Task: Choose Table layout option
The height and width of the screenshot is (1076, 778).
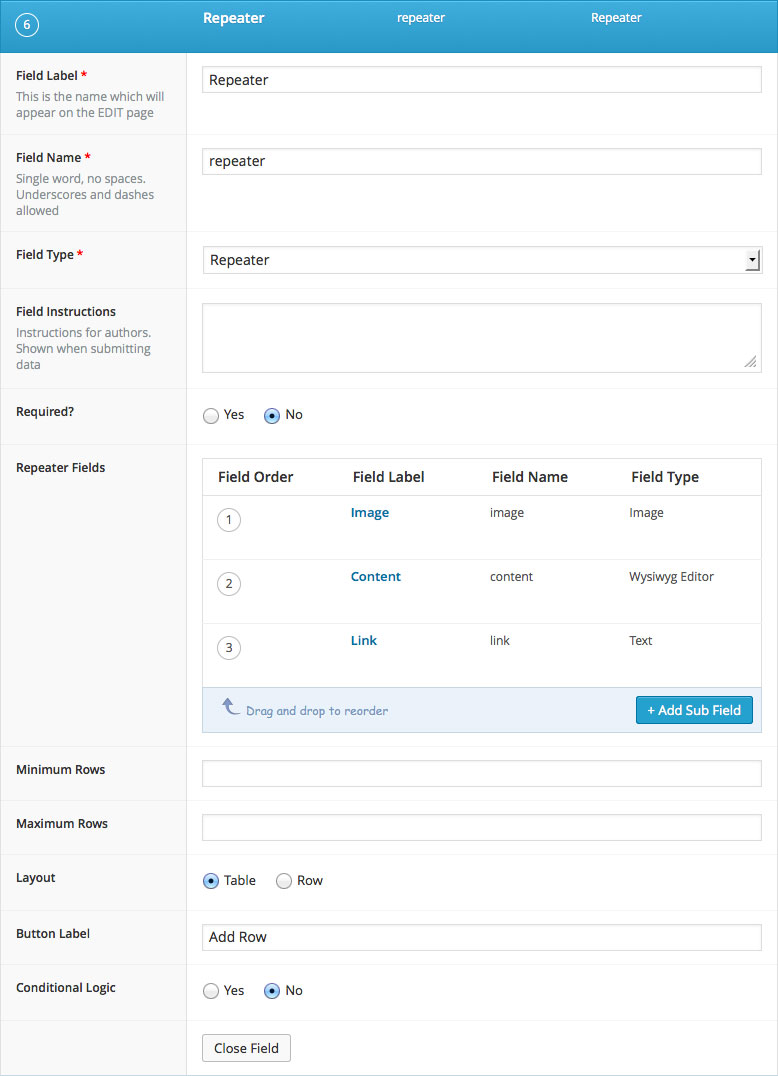Action: pyautogui.click(x=211, y=881)
